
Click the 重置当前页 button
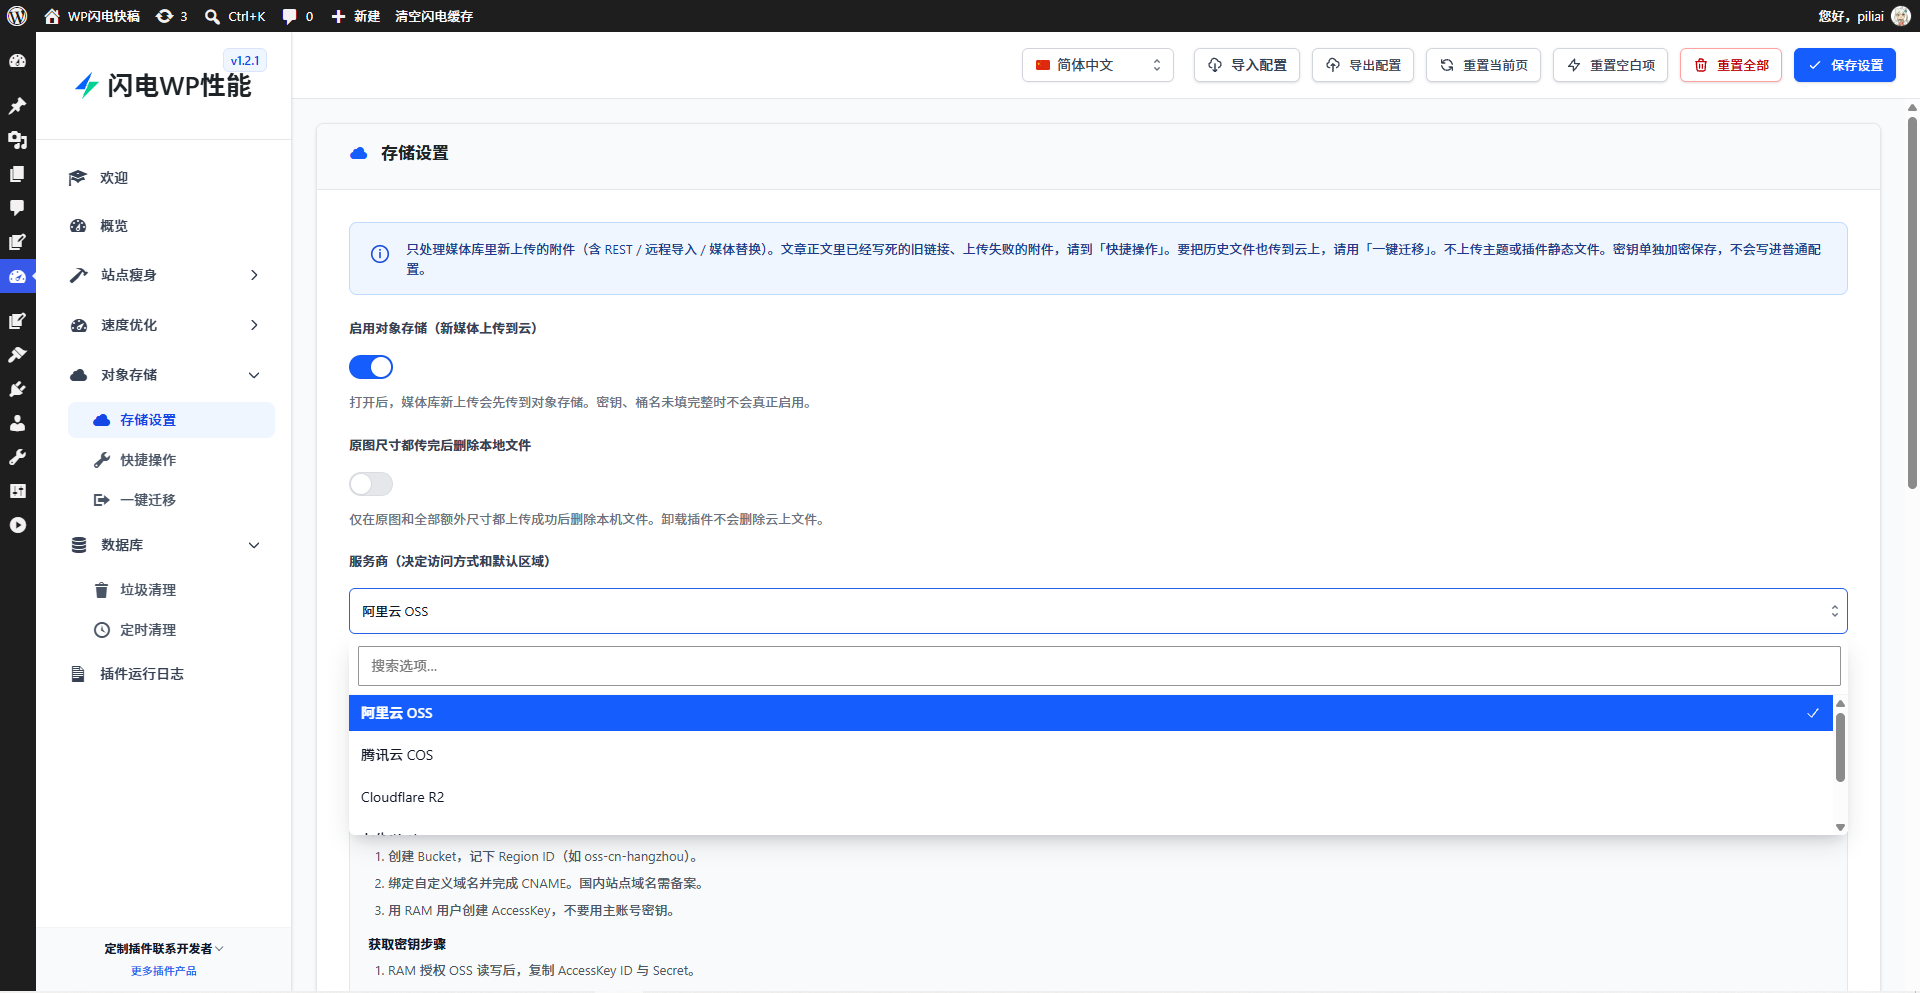(1483, 65)
